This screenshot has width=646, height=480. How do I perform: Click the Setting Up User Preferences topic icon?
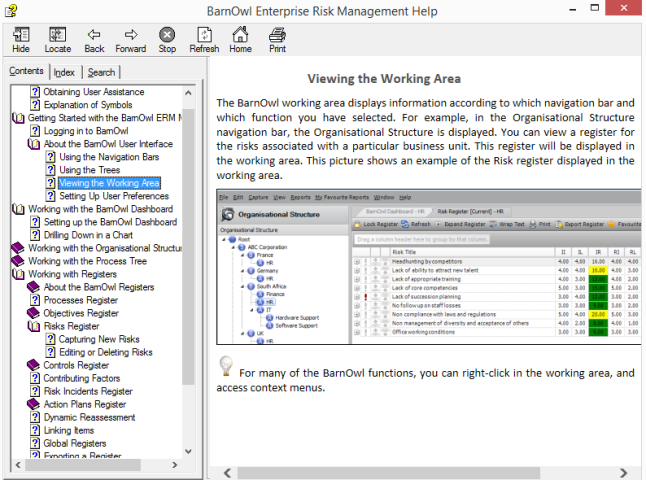(x=50, y=196)
